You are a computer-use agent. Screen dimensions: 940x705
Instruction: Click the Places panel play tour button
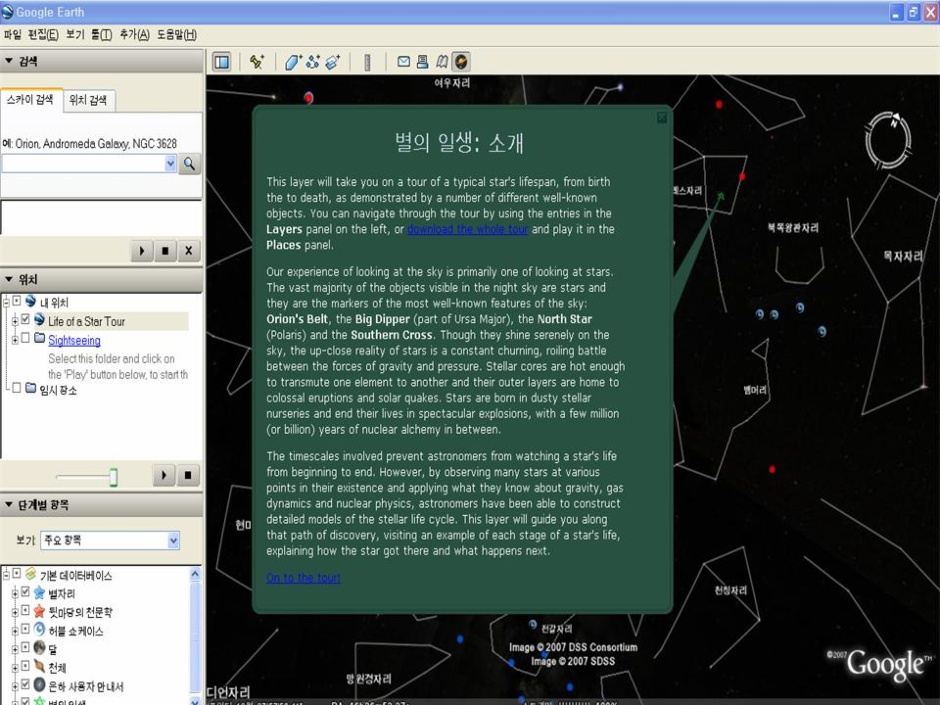[164, 475]
